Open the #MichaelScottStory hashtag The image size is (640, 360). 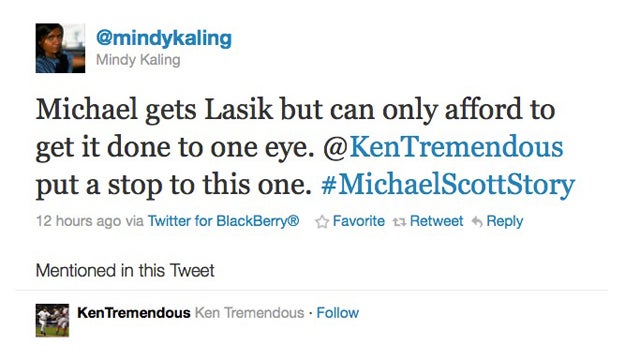click(448, 185)
